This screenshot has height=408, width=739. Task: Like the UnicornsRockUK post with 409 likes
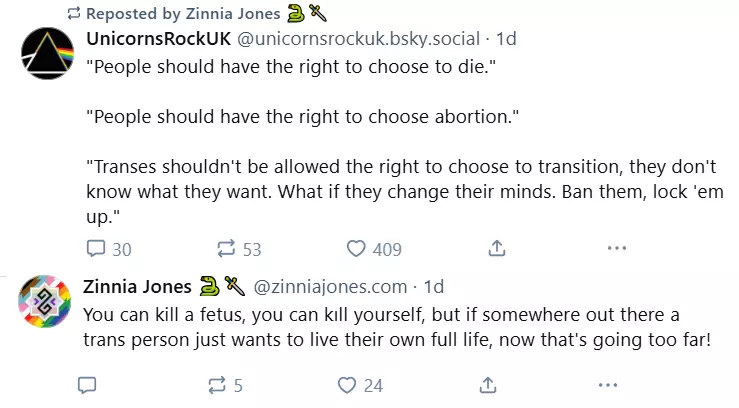374,249
